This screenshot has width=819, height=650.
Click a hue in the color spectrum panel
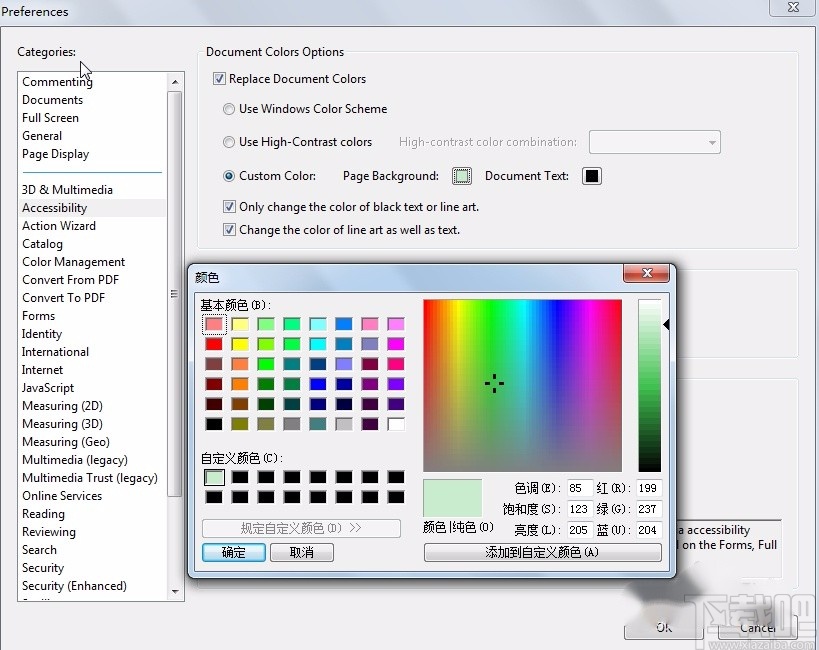click(495, 383)
